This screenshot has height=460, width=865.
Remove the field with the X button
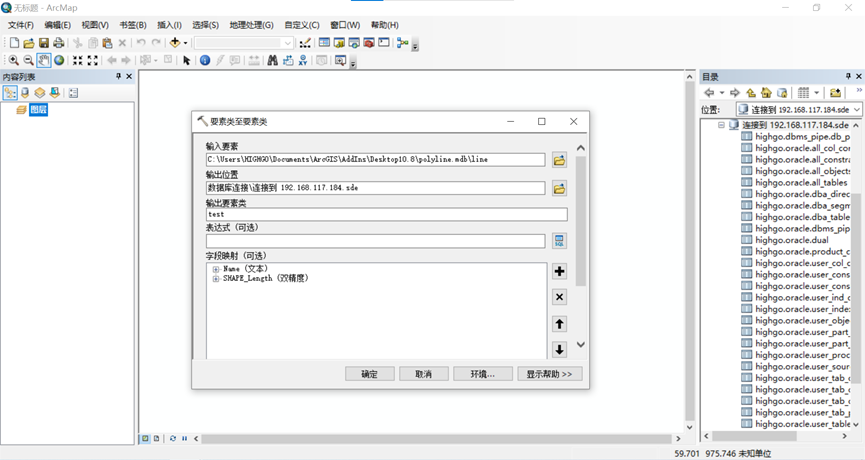(559, 297)
